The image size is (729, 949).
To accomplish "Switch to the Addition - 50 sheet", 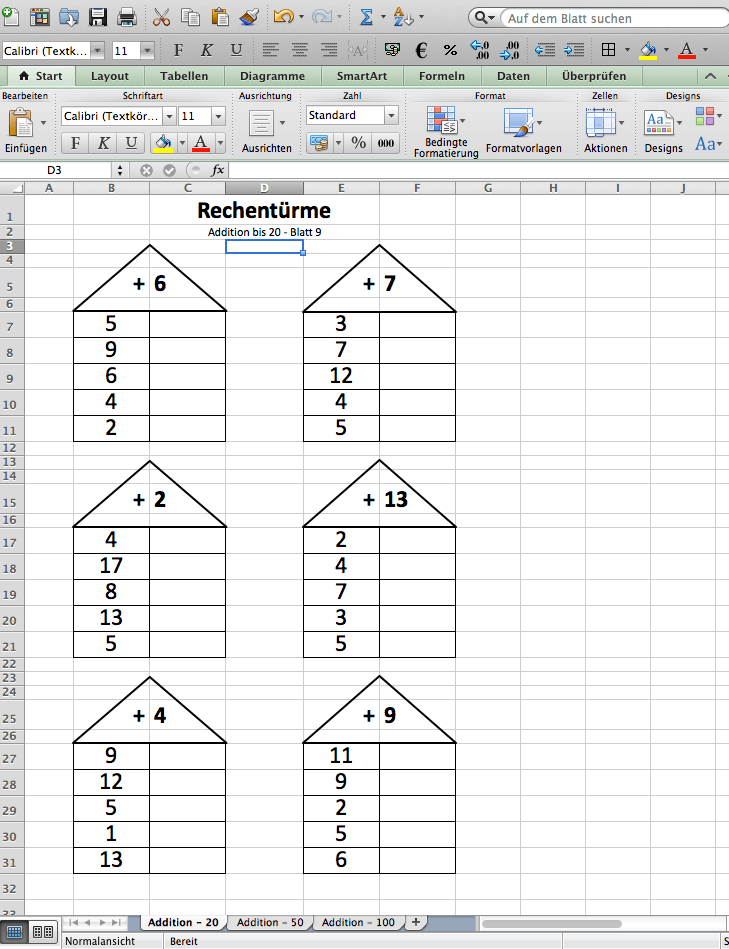I will tap(270, 922).
